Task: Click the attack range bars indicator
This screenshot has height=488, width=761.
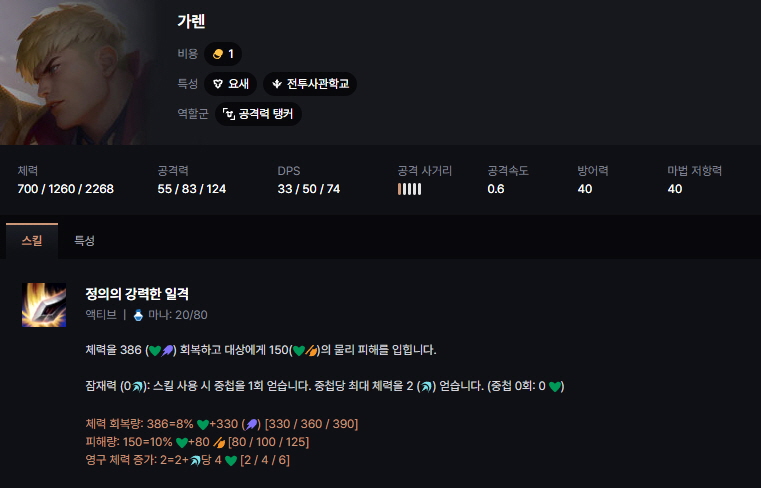Action: (409, 189)
